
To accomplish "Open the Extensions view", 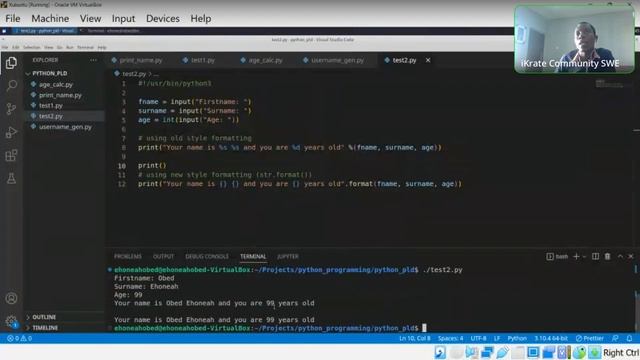I will pyautogui.click(x=11, y=155).
